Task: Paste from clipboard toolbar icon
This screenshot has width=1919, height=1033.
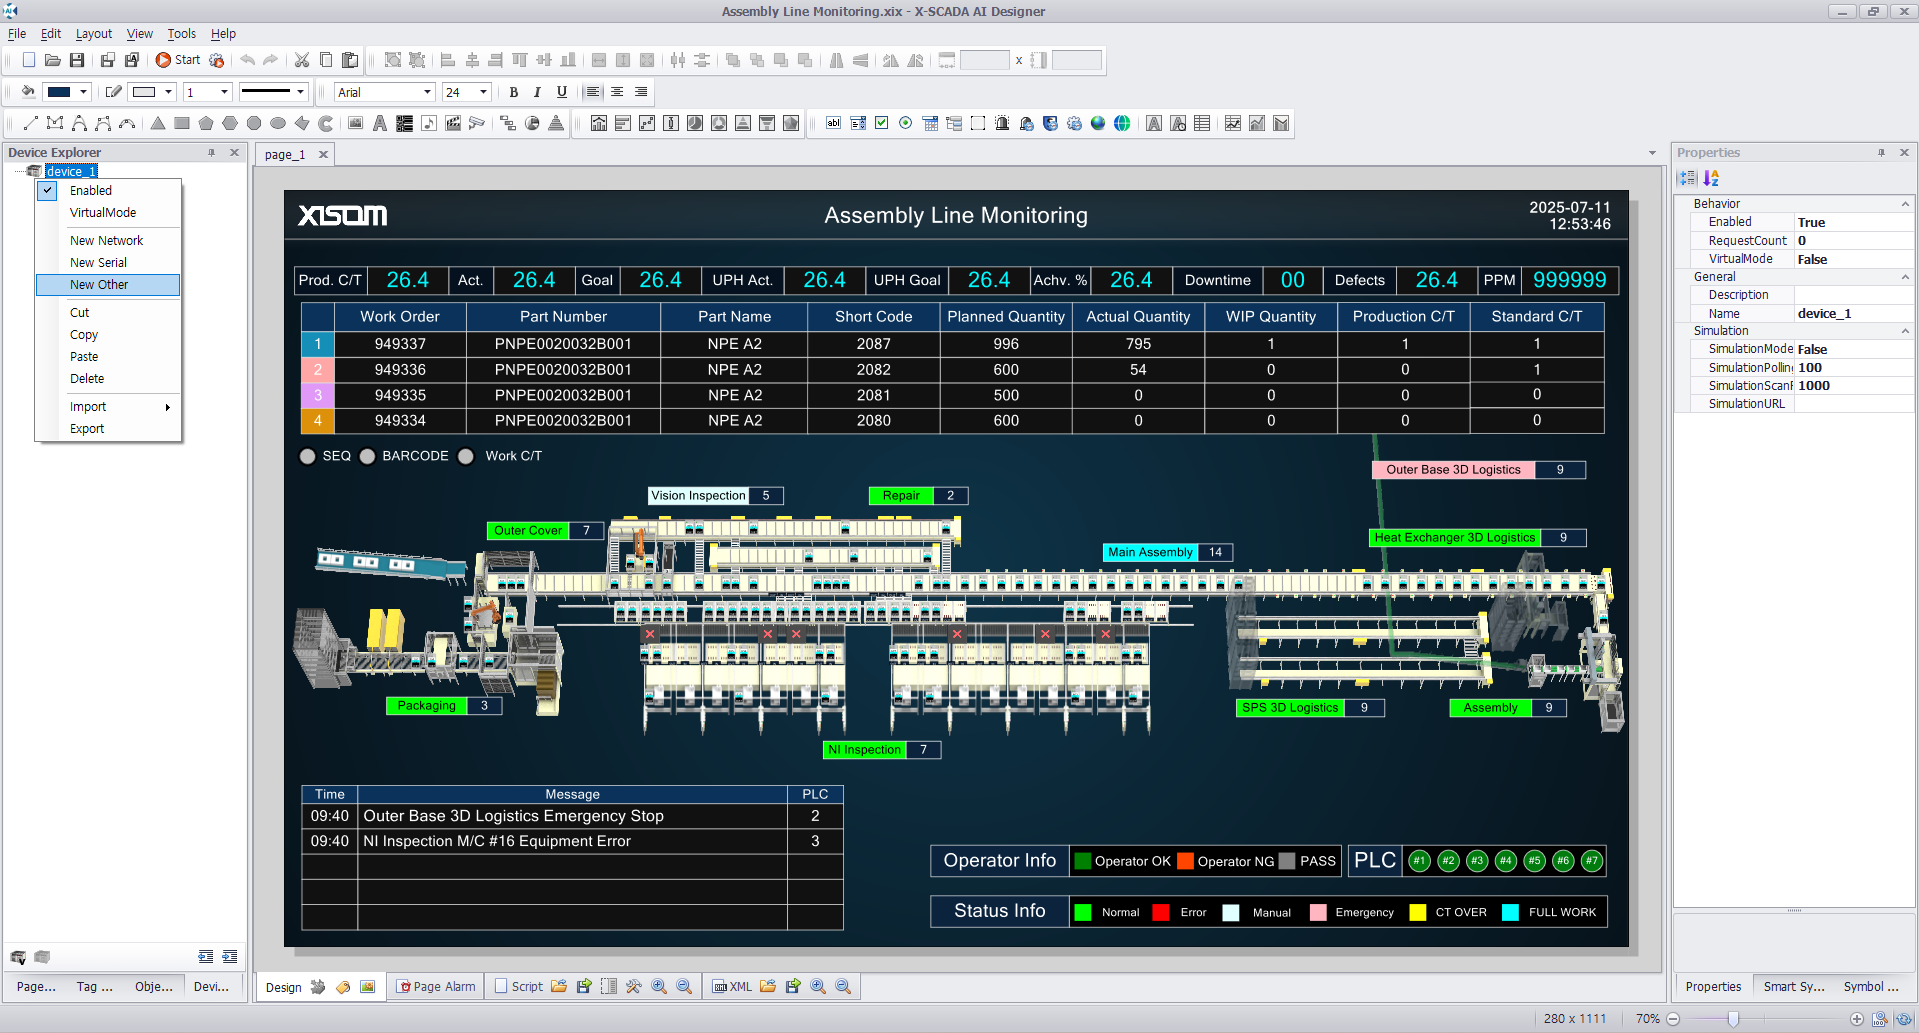Action: point(350,60)
